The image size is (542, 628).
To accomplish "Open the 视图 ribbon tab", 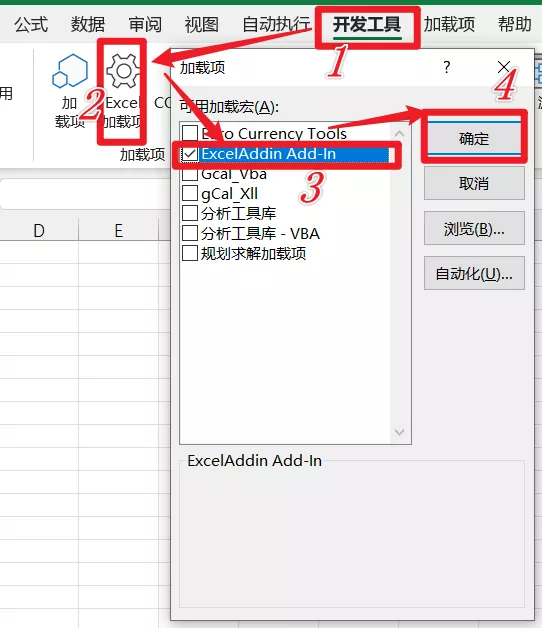I will pos(201,24).
